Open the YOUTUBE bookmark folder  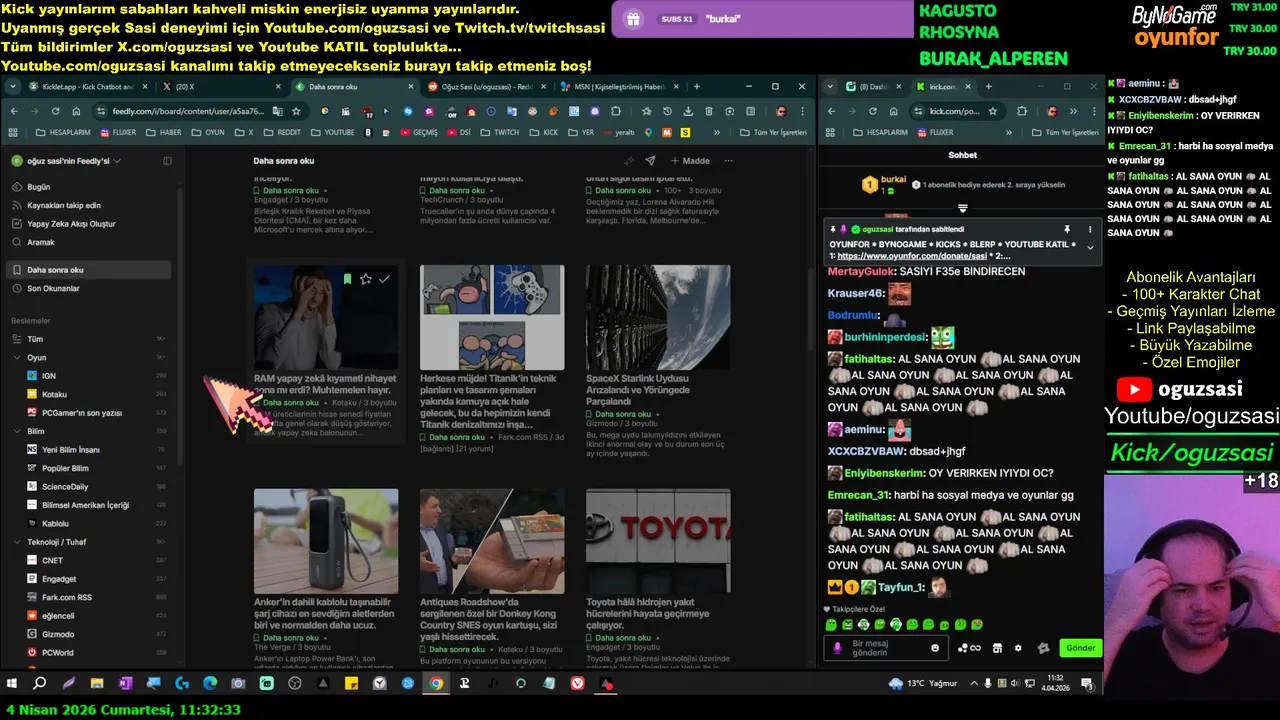coord(333,132)
